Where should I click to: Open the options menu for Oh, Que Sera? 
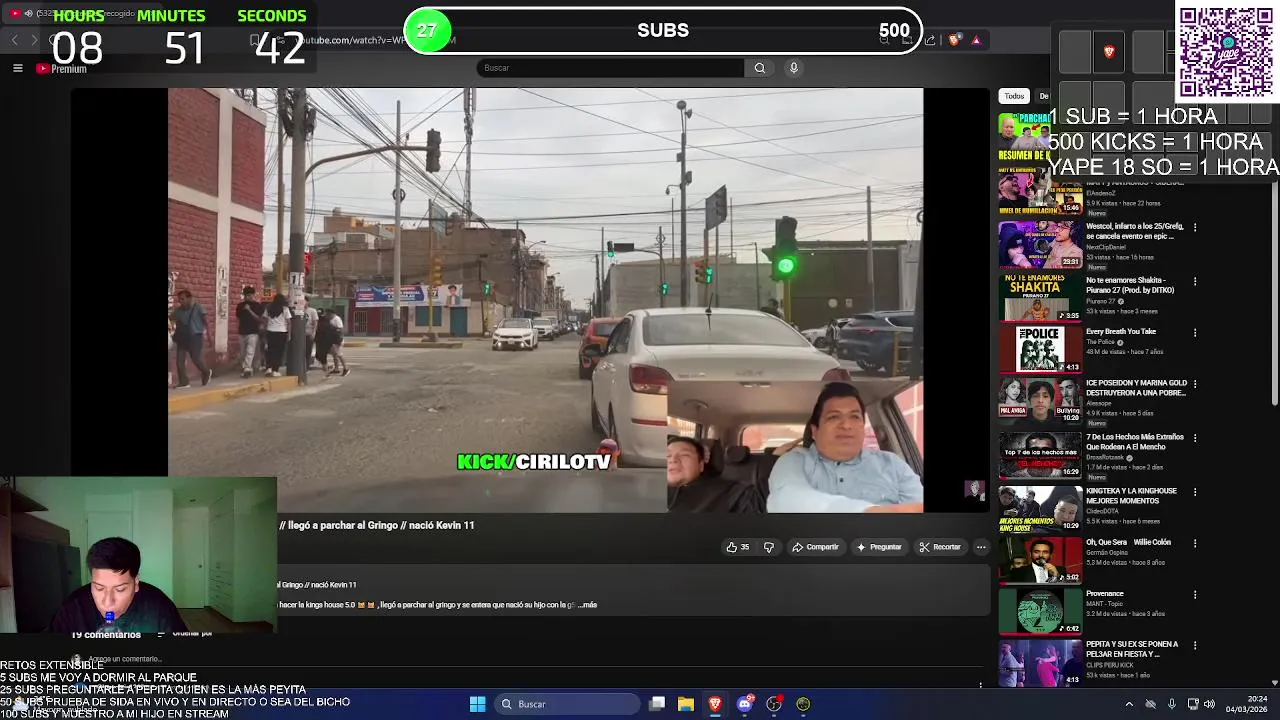coord(1194,543)
